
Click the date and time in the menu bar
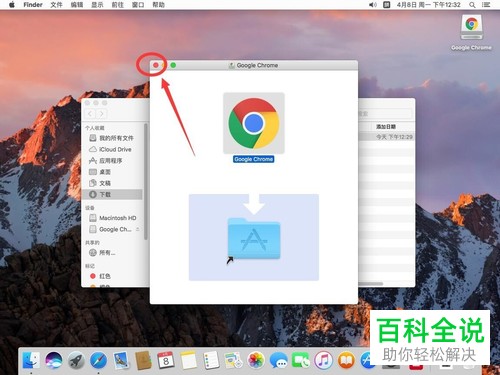428,5
